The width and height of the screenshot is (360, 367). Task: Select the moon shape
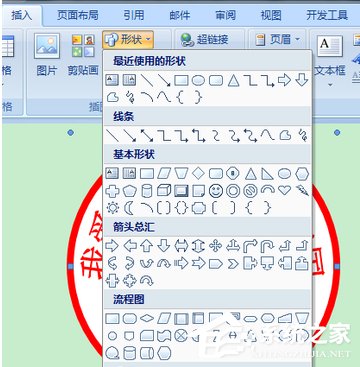[x=130, y=208]
